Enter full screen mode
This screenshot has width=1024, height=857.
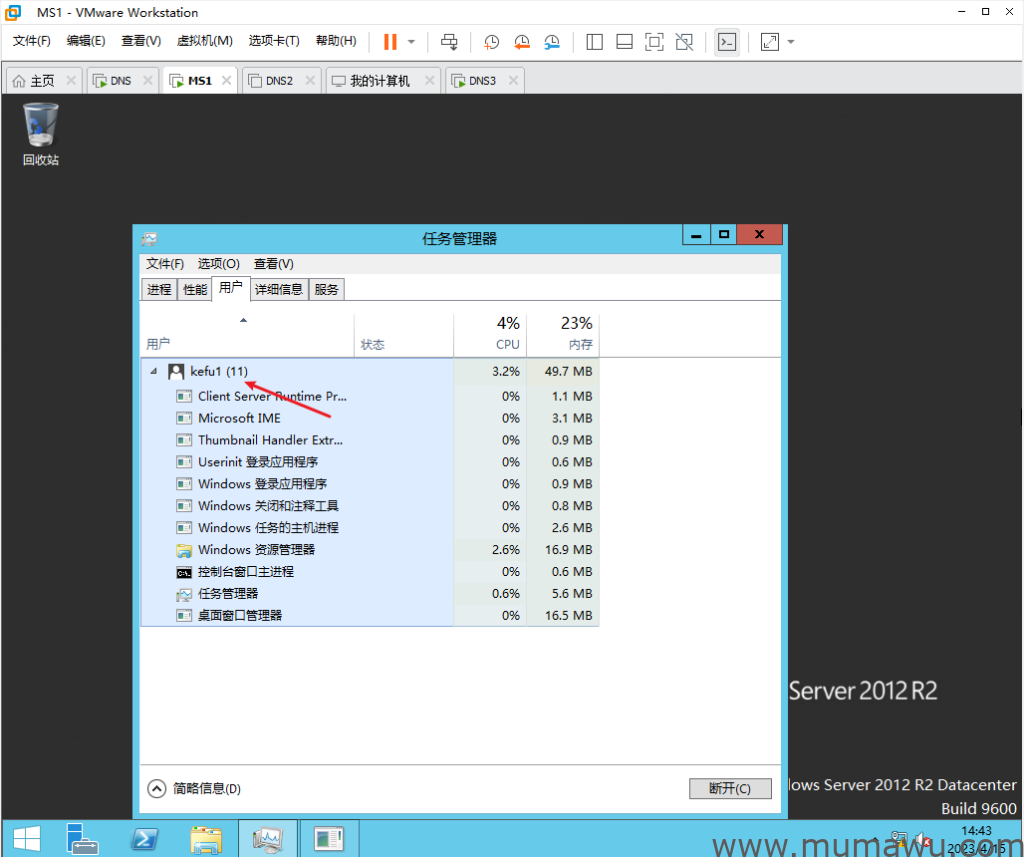pos(654,42)
